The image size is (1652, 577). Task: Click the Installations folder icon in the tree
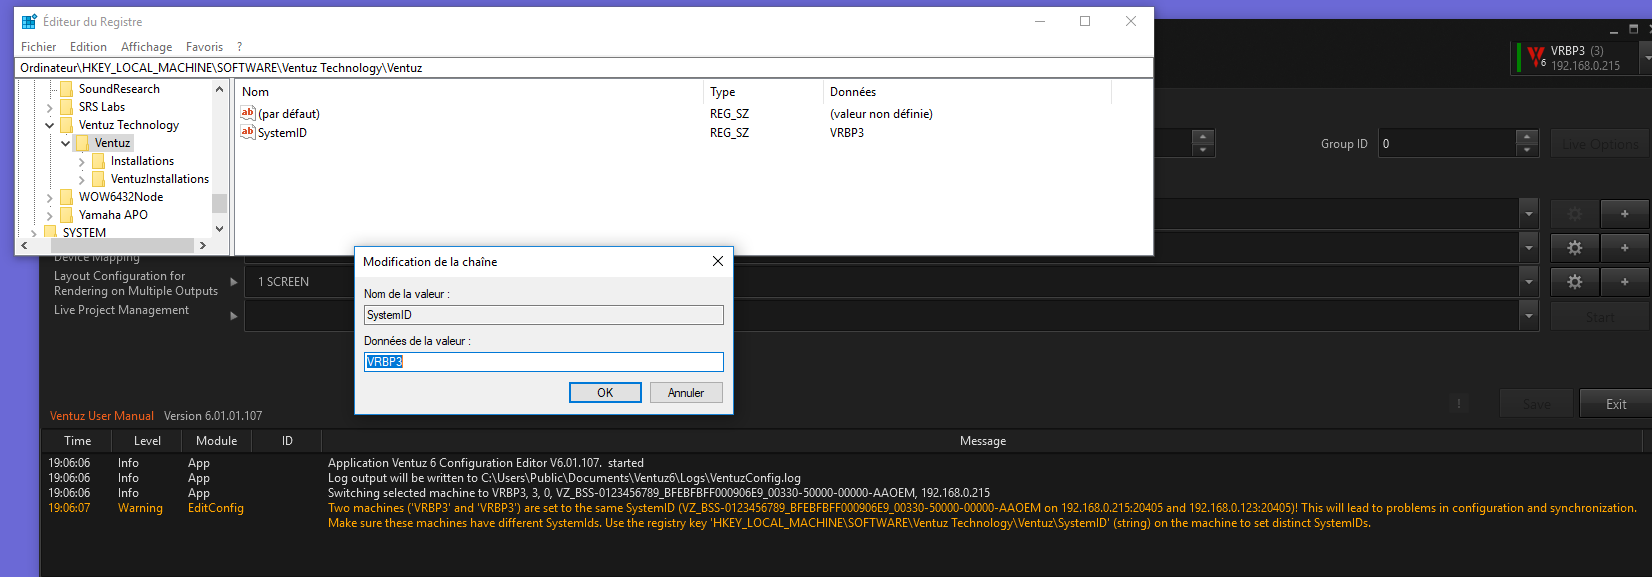[98, 161]
